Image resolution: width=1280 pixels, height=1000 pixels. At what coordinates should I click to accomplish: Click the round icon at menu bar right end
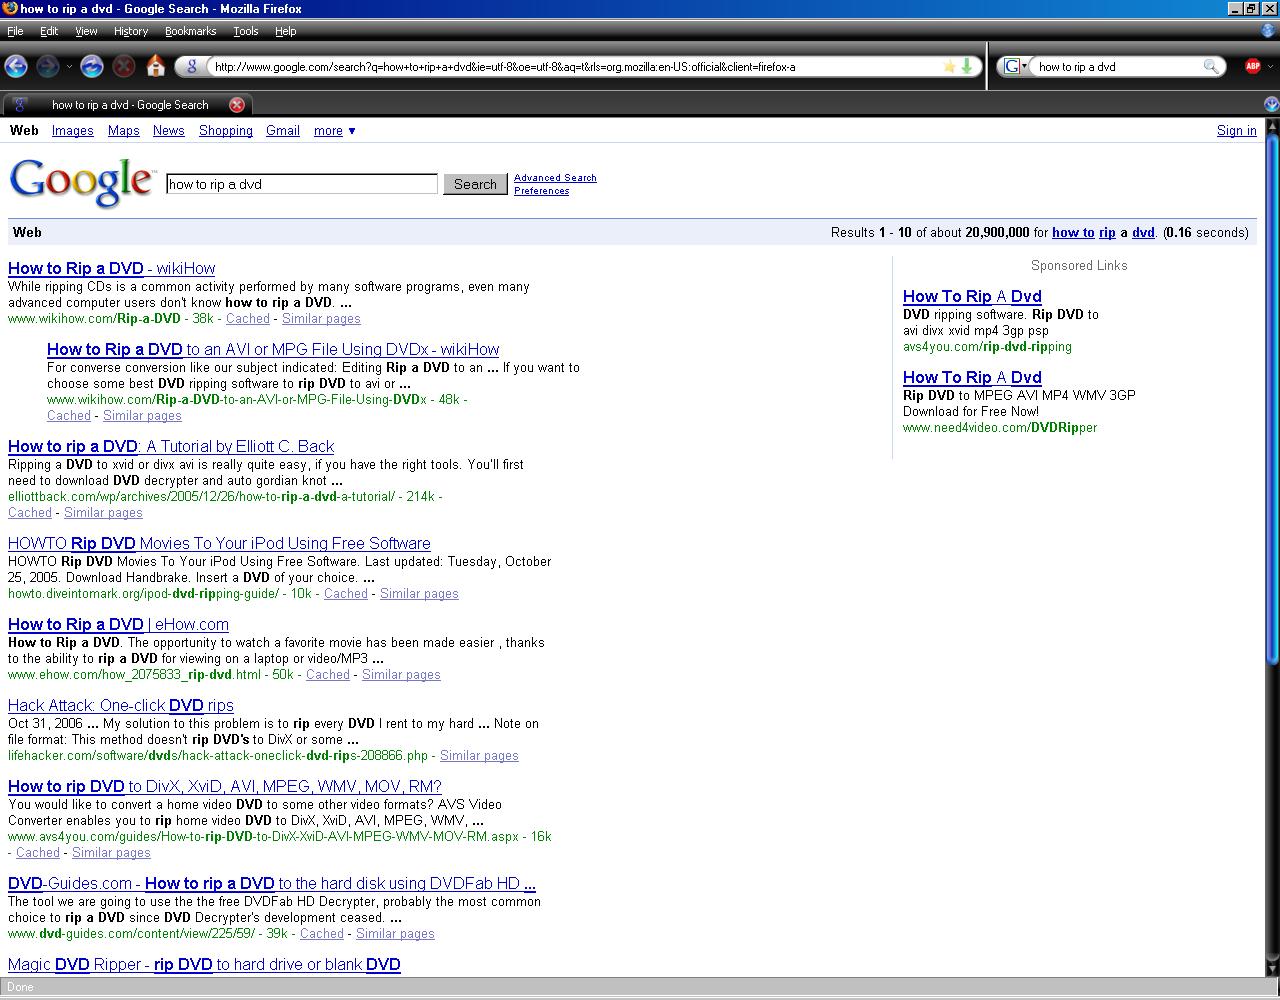pos(1270,31)
